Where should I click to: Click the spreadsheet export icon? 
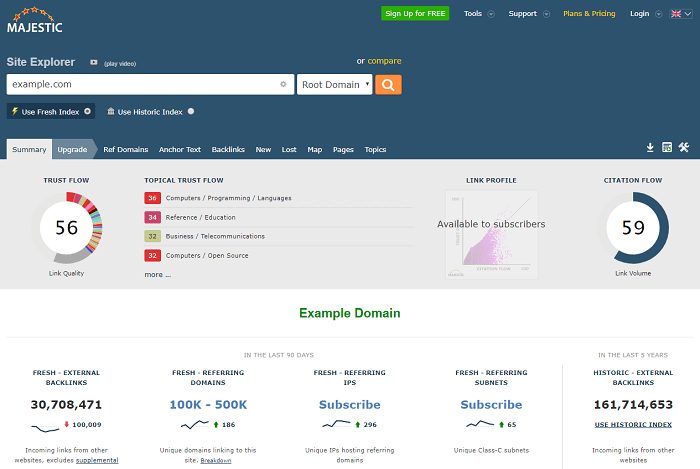pos(667,148)
